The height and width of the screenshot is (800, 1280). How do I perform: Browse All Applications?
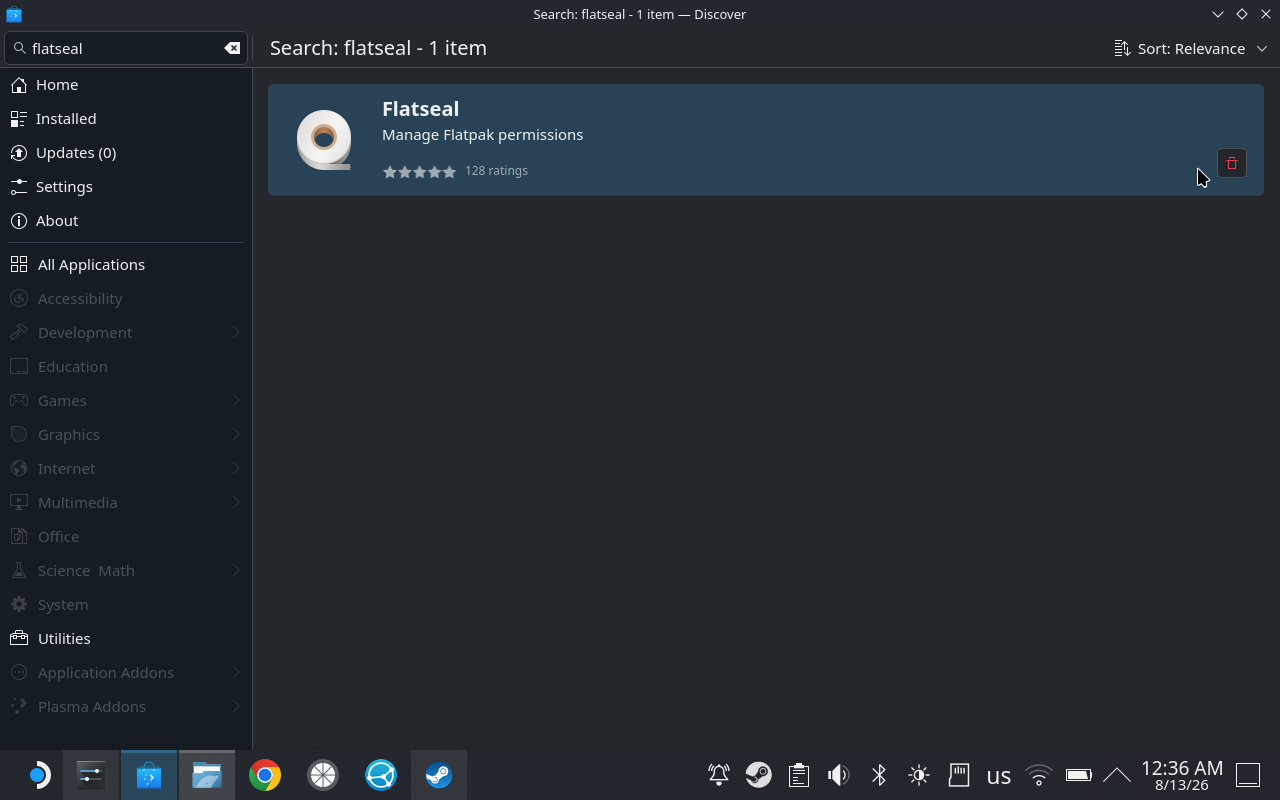point(126,265)
